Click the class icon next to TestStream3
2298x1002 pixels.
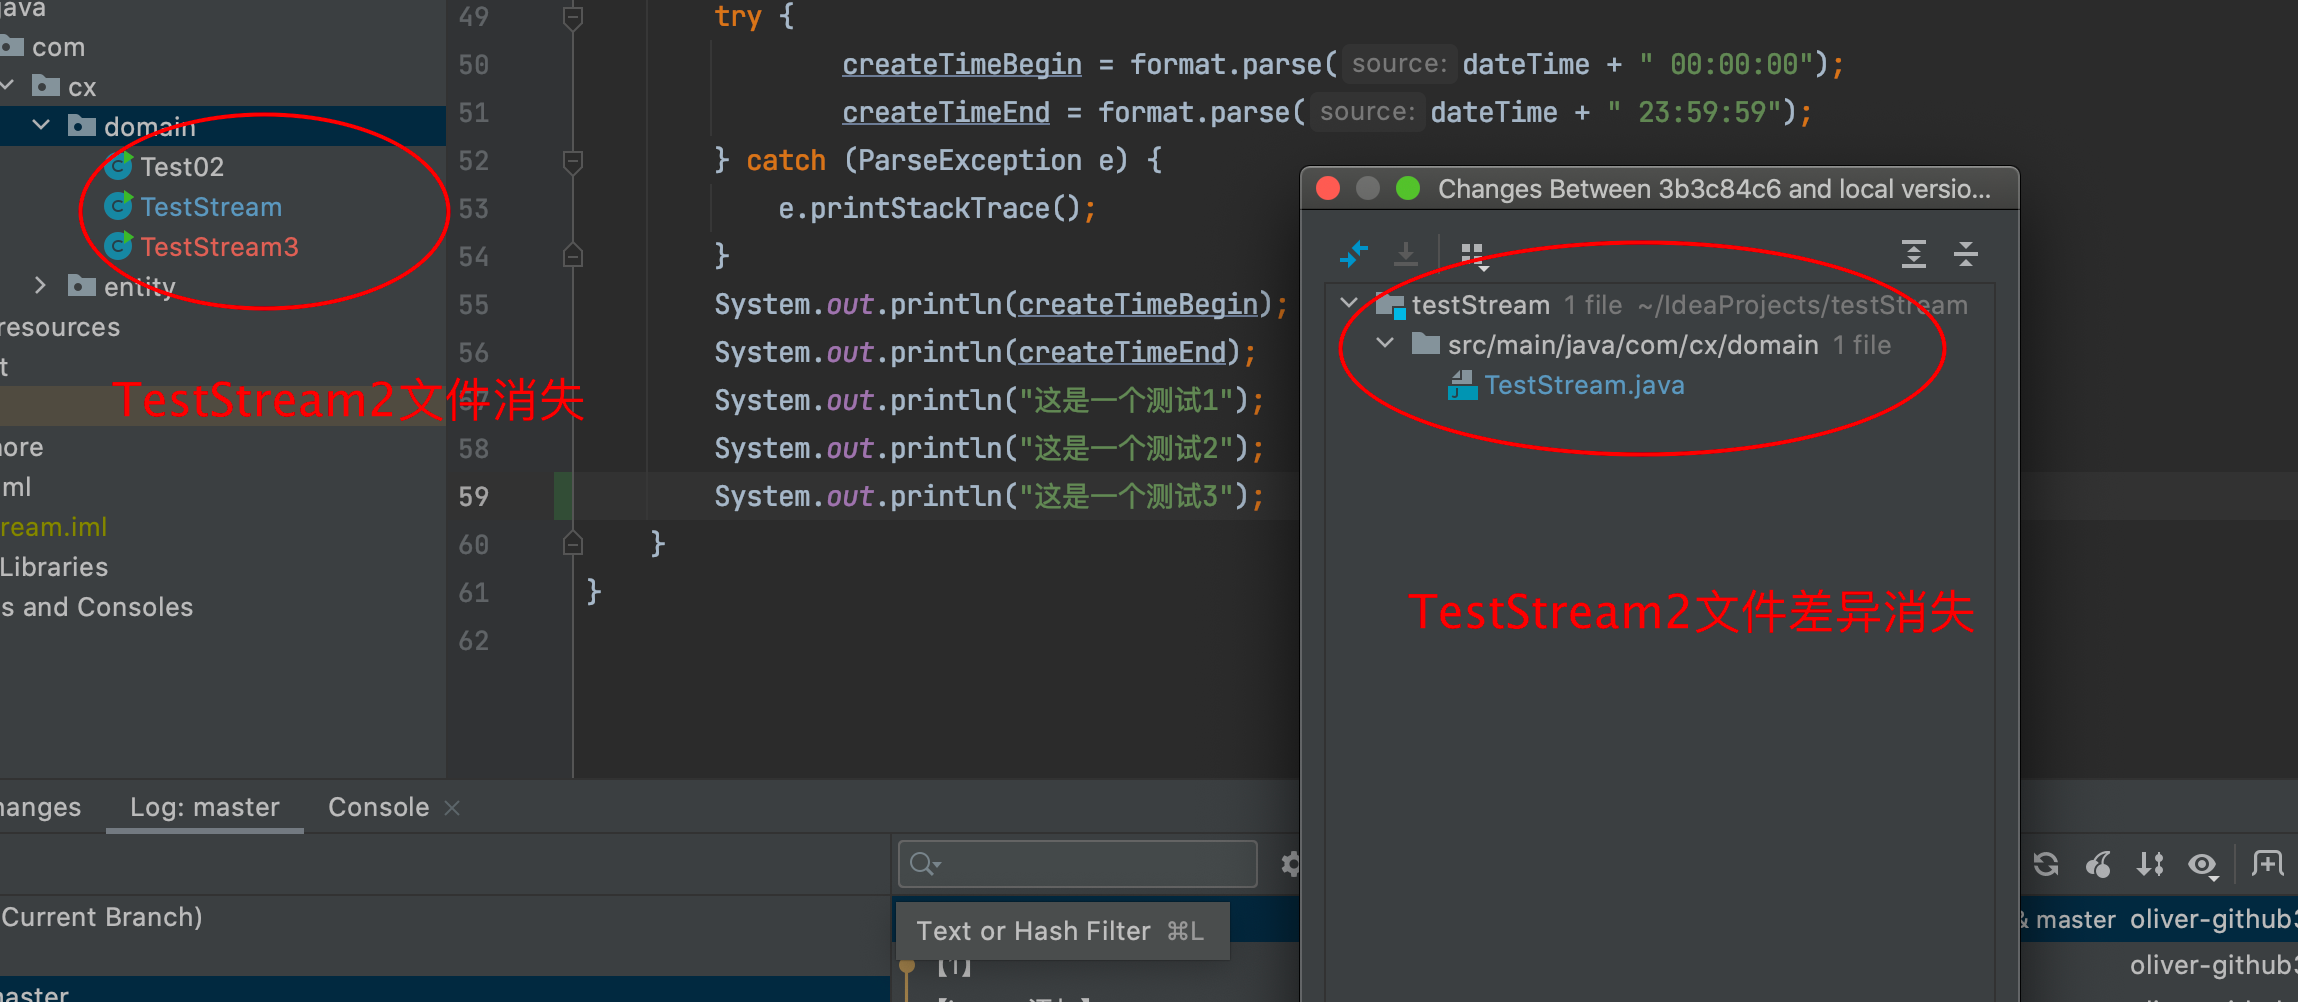(x=119, y=246)
